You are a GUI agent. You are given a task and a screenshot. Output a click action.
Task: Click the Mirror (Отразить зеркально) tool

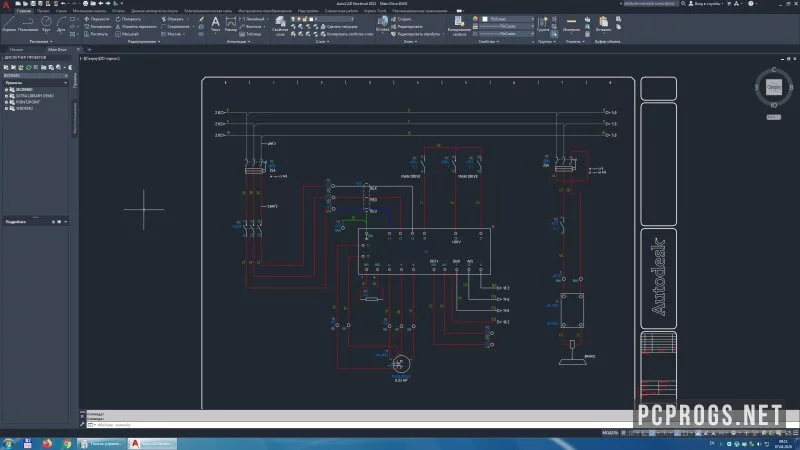[x=136, y=27]
